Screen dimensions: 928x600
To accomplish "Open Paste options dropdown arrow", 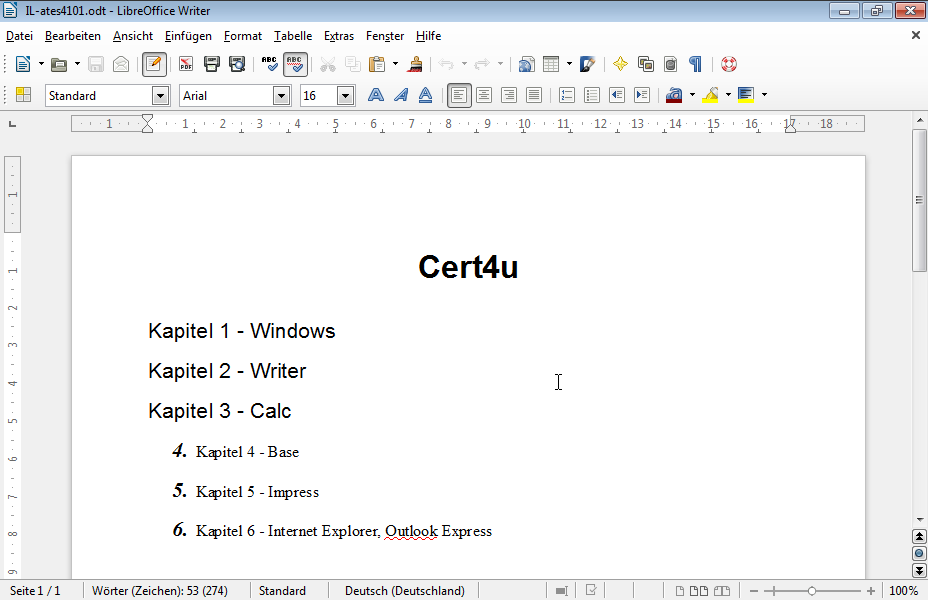I will click(395, 64).
